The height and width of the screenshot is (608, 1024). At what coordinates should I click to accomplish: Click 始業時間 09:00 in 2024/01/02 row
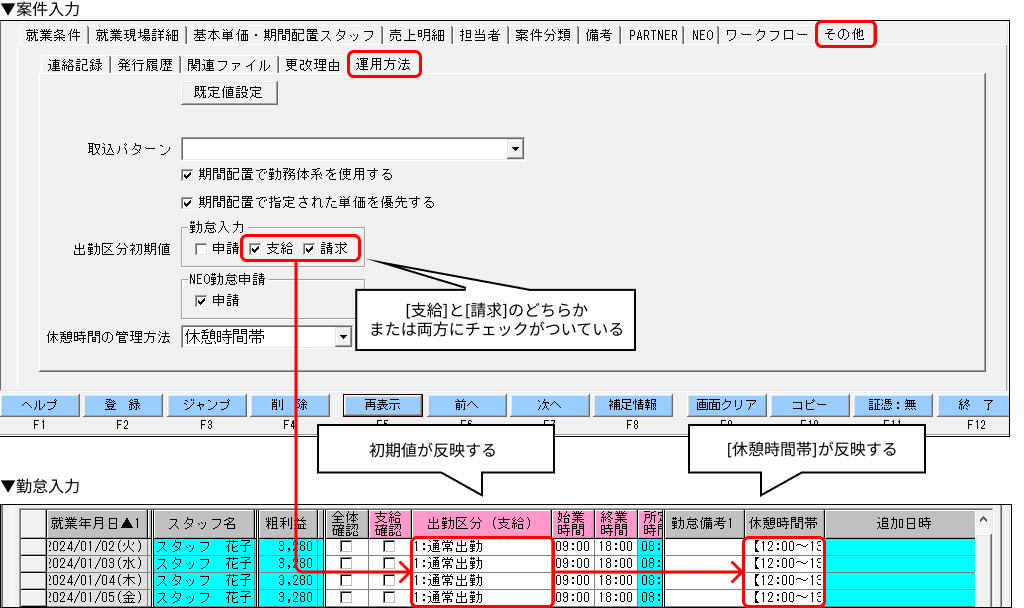pyautogui.click(x=573, y=546)
